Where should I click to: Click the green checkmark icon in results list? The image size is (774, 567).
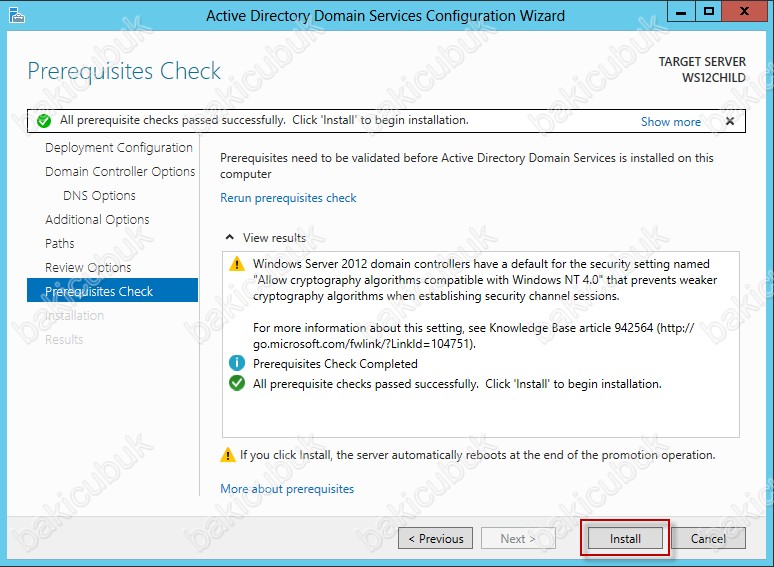click(x=237, y=383)
